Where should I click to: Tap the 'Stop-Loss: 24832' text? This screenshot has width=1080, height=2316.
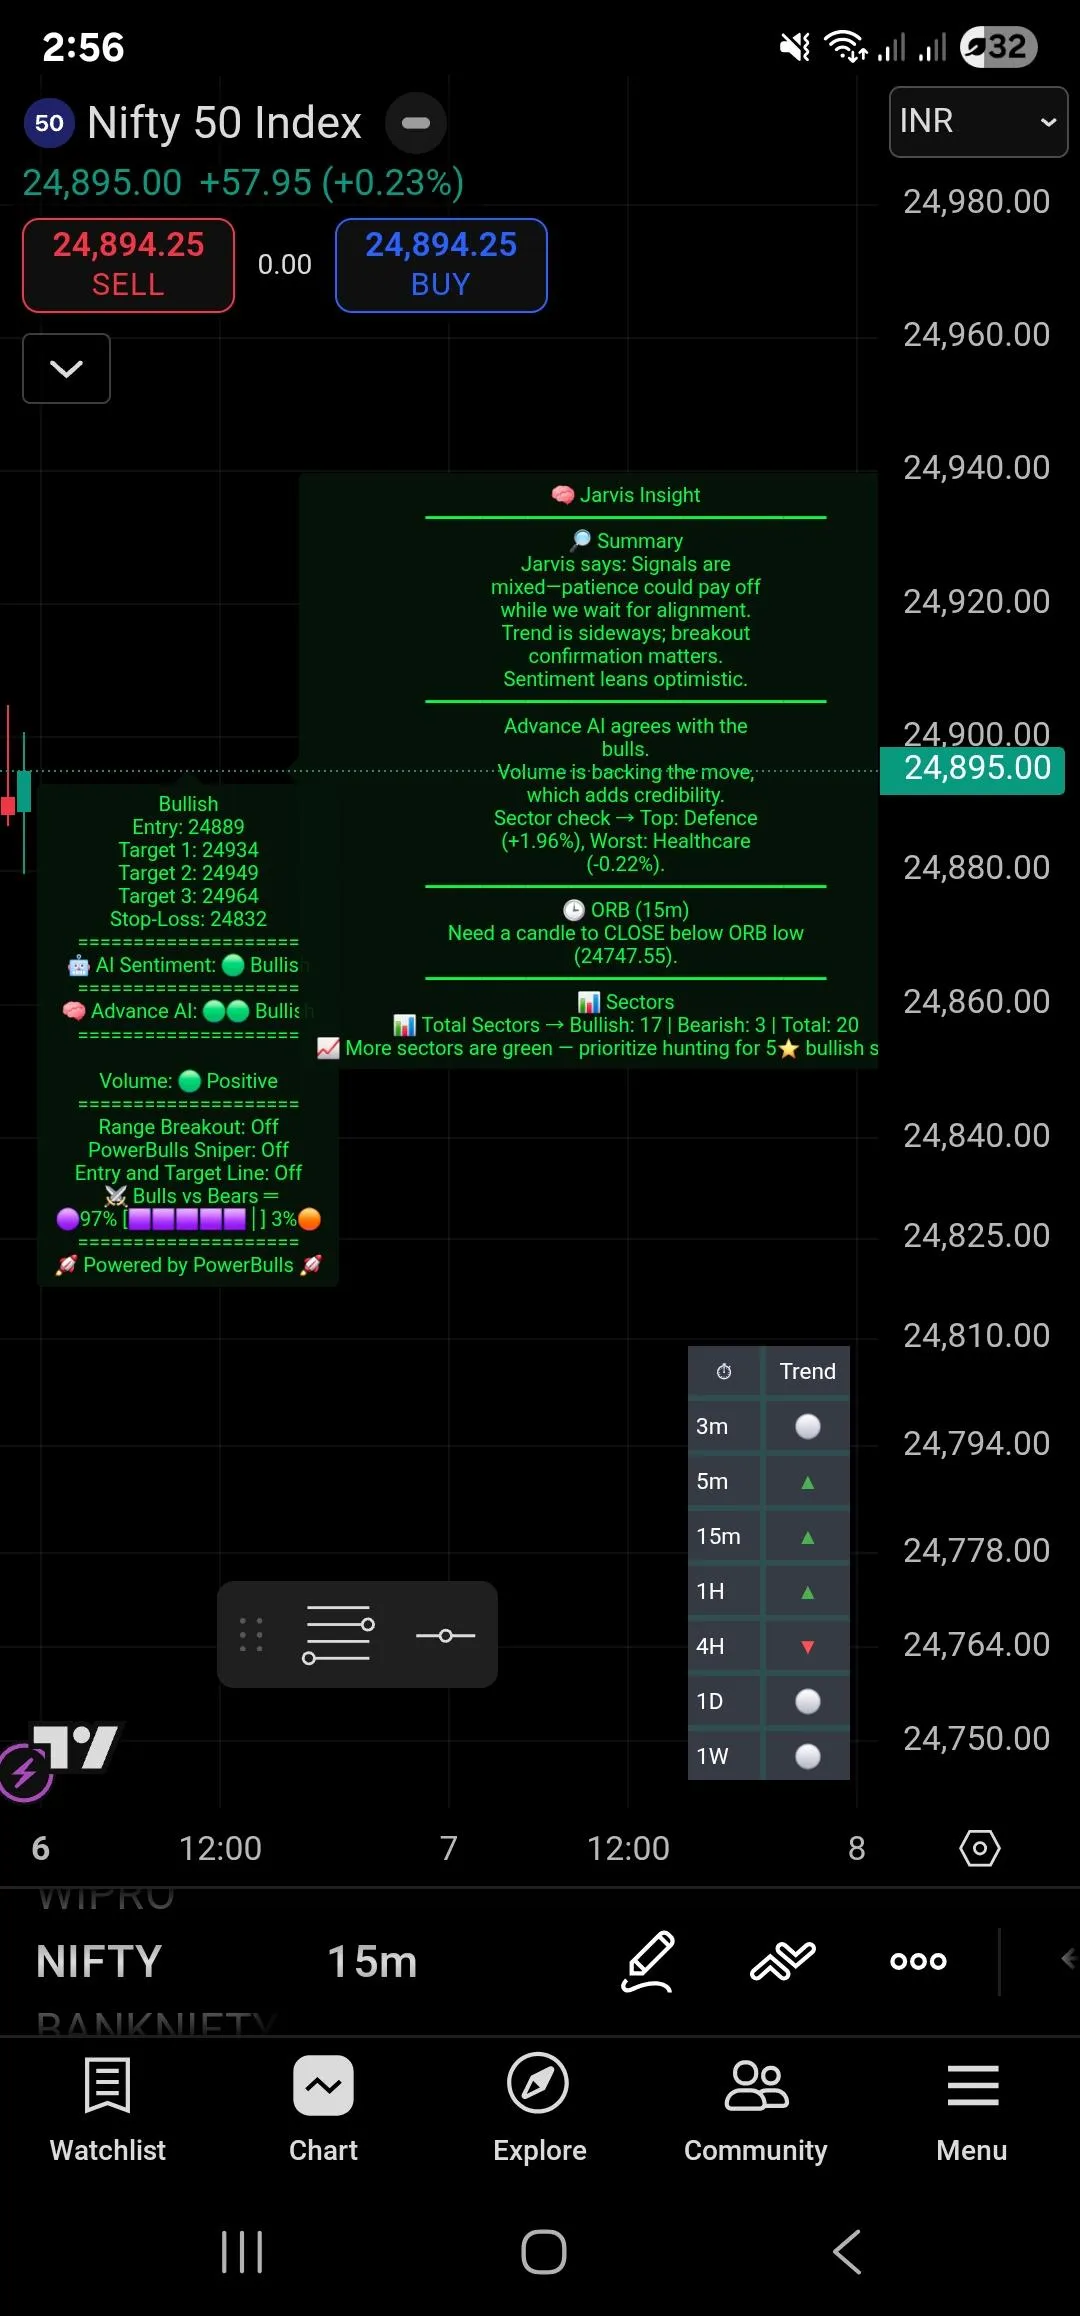pos(188,919)
